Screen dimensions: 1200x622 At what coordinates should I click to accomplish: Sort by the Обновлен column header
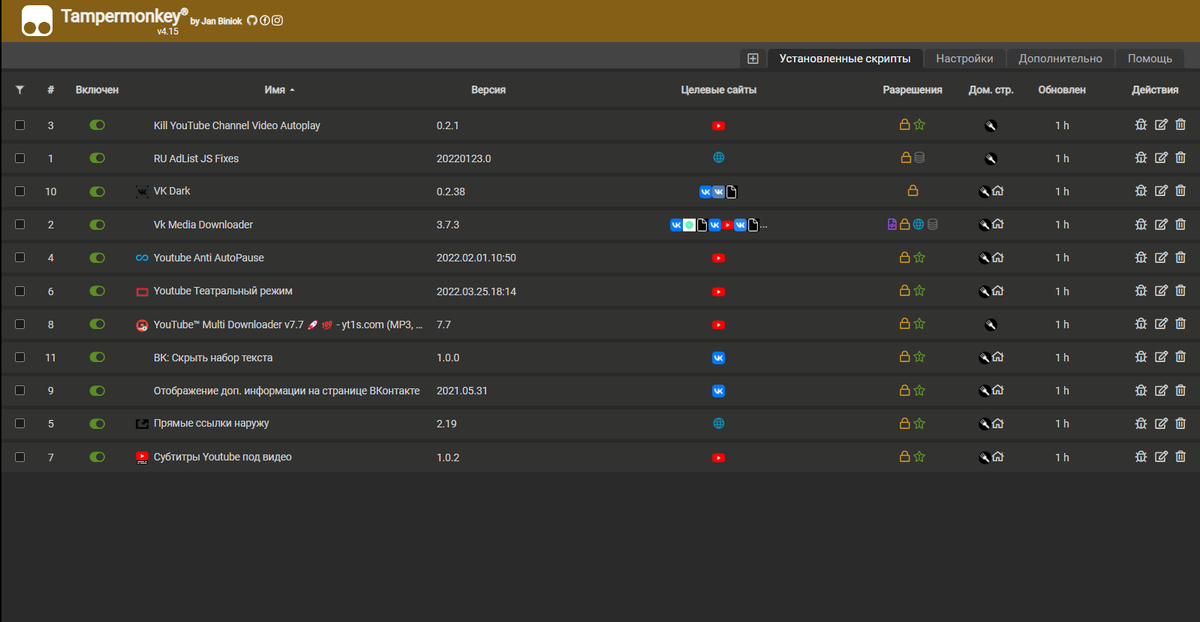click(x=1062, y=90)
